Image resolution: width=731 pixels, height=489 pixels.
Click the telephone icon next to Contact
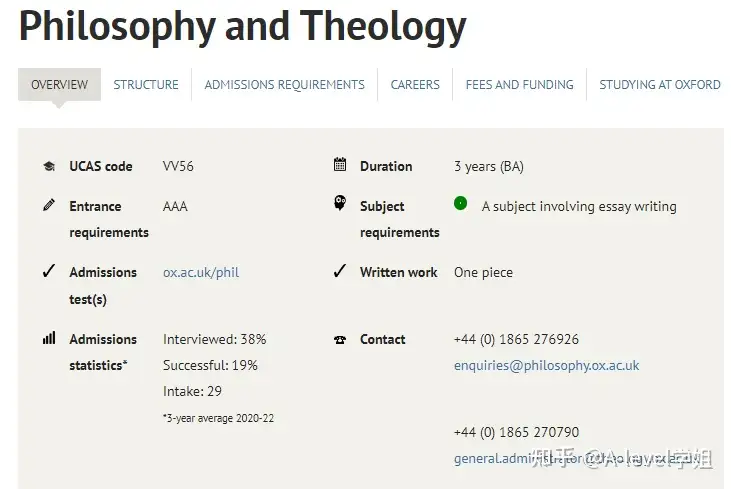click(340, 339)
